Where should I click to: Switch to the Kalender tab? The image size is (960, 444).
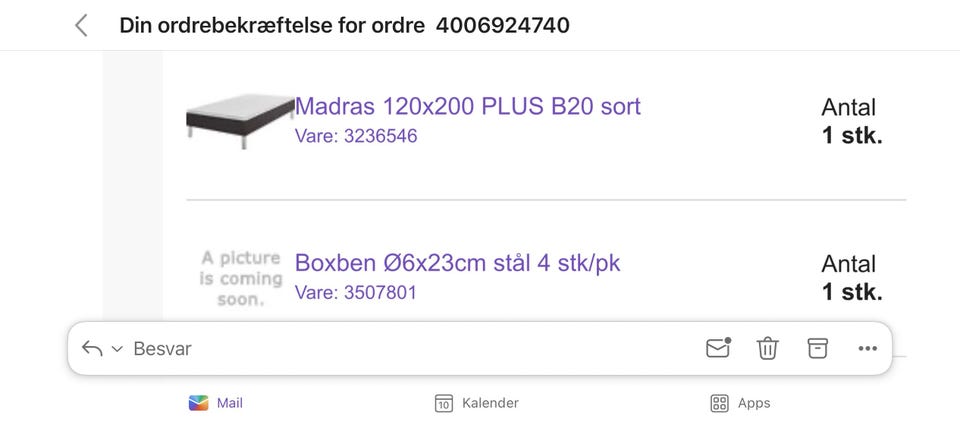point(476,403)
